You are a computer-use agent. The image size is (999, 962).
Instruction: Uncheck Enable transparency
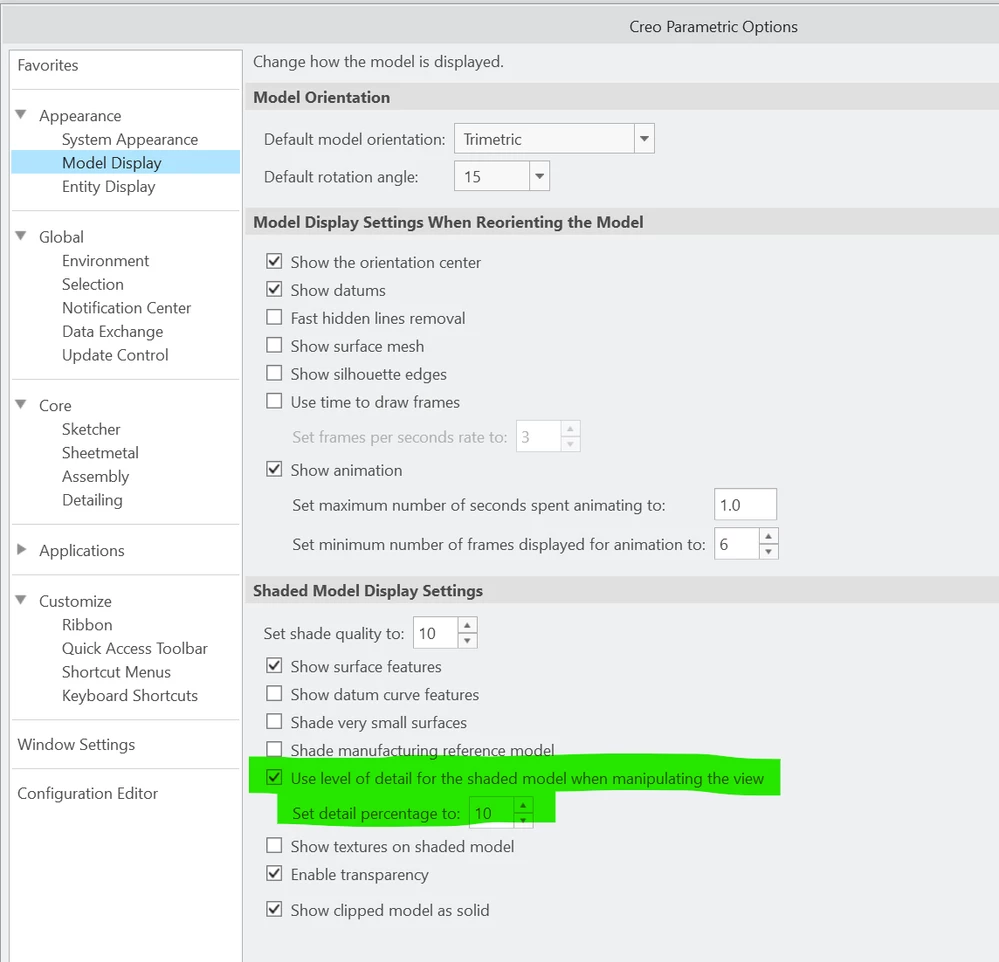click(274, 874)
